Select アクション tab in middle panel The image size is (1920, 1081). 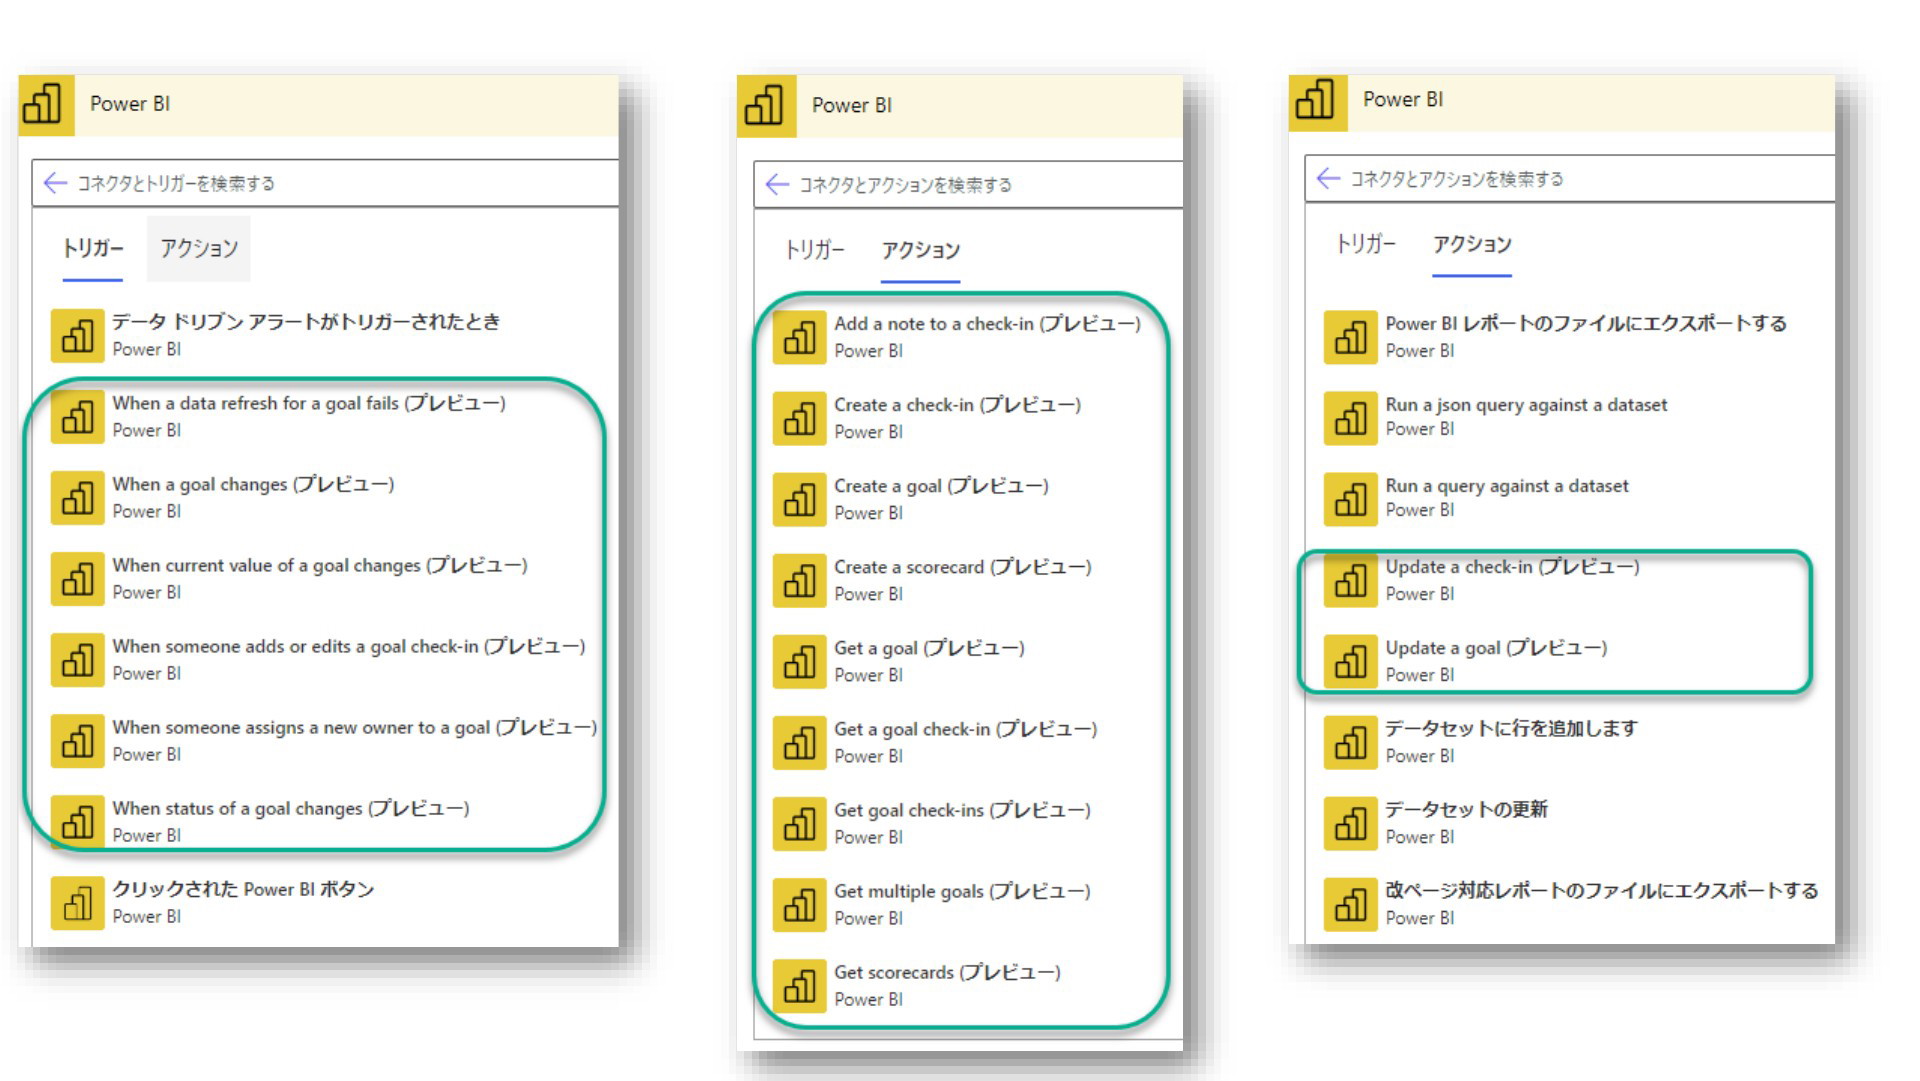point(920,250)
